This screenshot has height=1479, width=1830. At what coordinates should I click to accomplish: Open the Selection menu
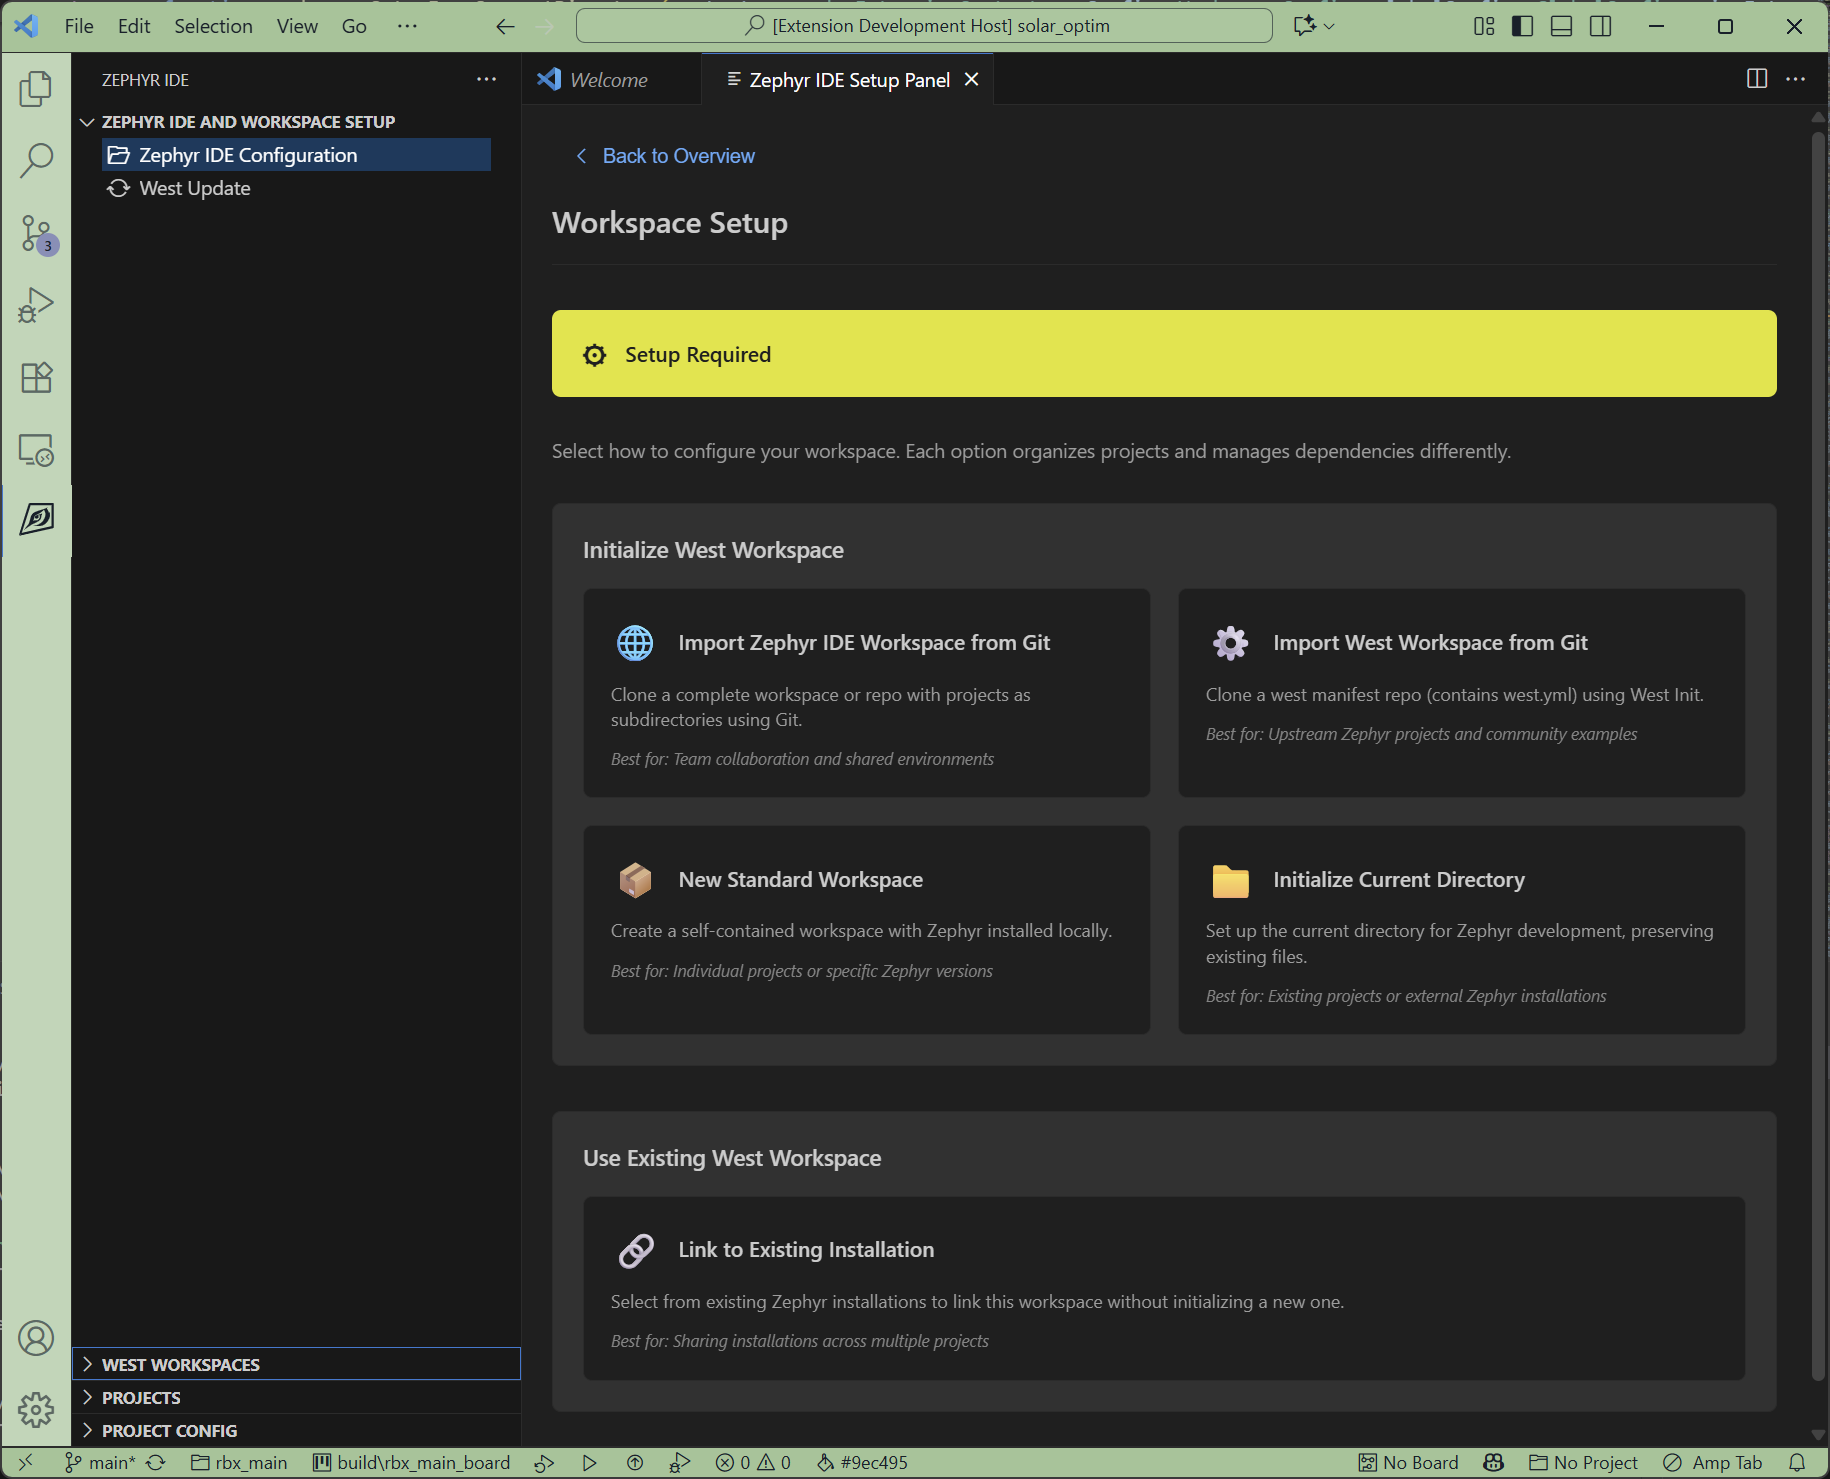(x=213, y=26)
